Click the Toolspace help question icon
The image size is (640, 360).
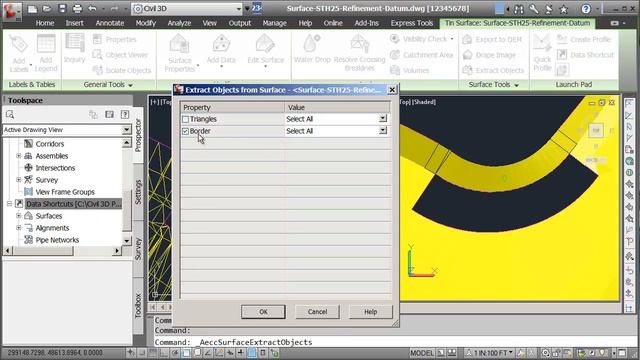(x=125, y=115)
